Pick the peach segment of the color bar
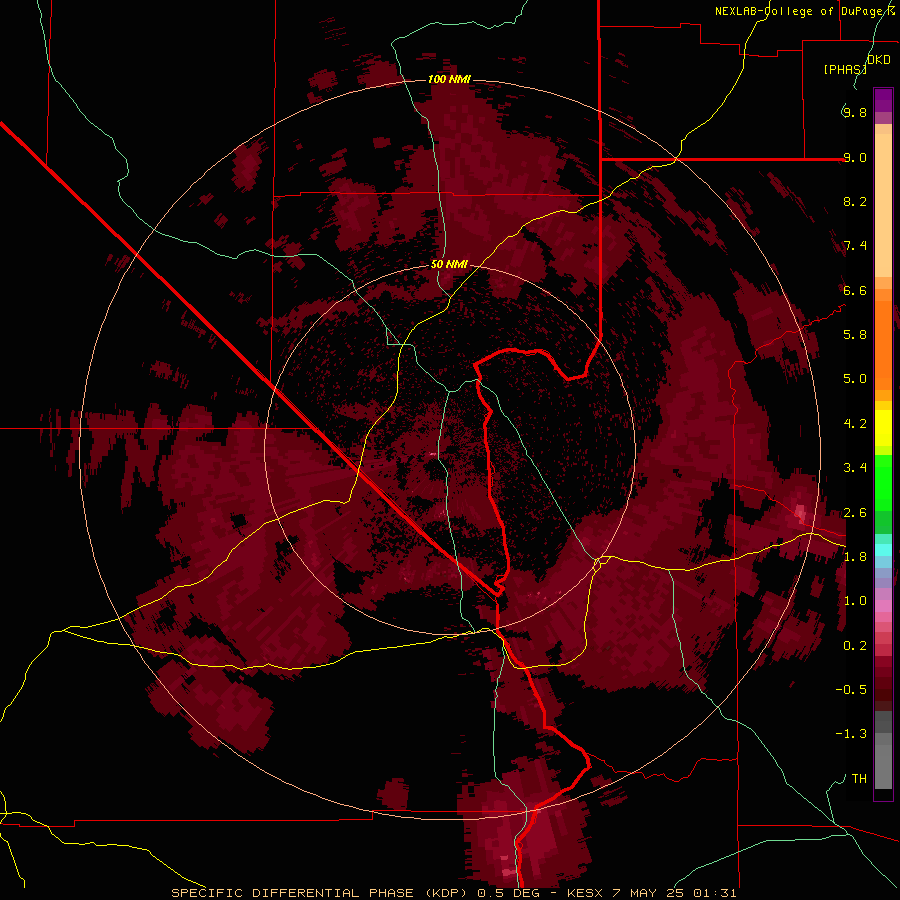The width and height of the screenshot is (900, 900). (883, 205)
